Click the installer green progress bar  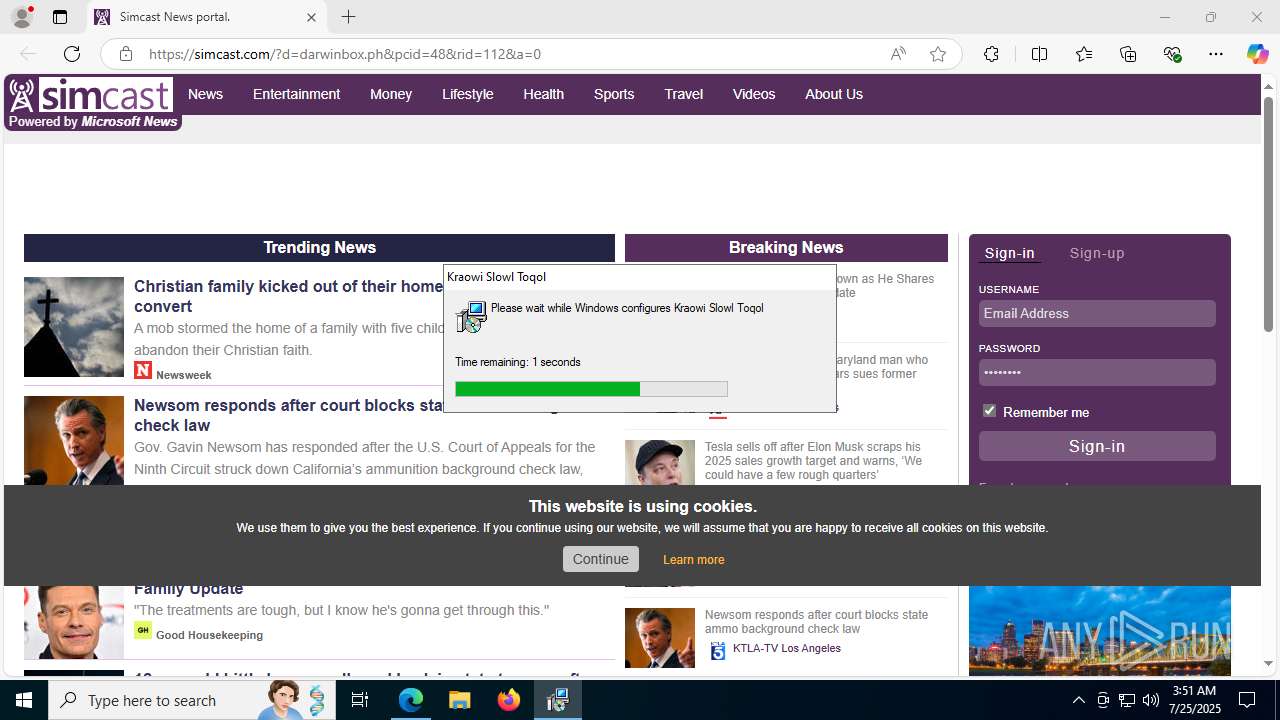pos(547,389)
